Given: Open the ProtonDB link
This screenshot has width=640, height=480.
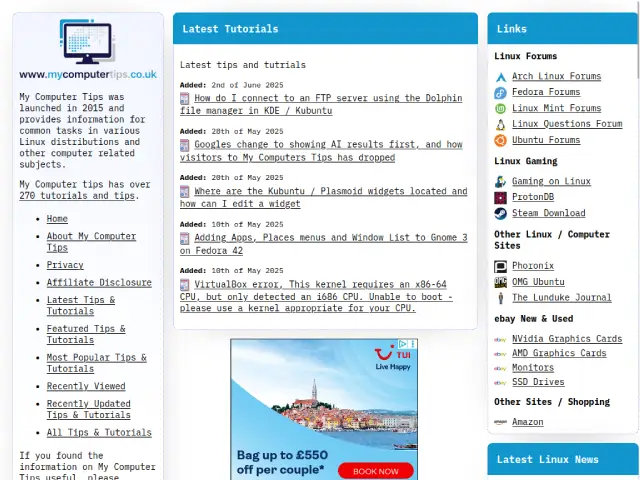Looking at the screenshot, I should click(x=533, y=197).
